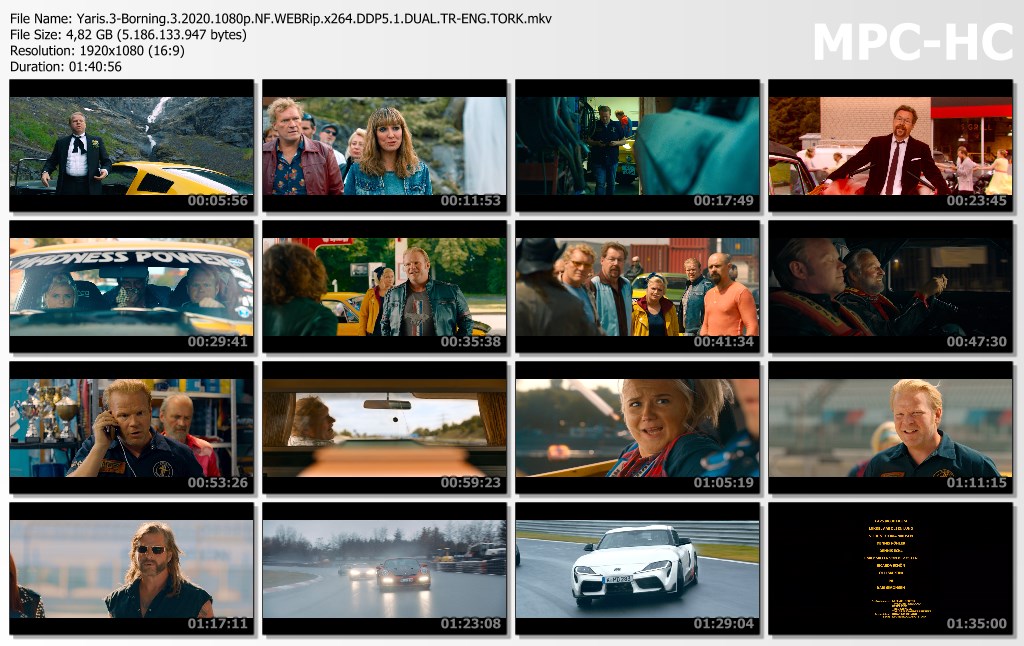1024x646 pixels.
Task: Open the Madness Power car frame at 00:29:41
Action: (x=132, y=287)
